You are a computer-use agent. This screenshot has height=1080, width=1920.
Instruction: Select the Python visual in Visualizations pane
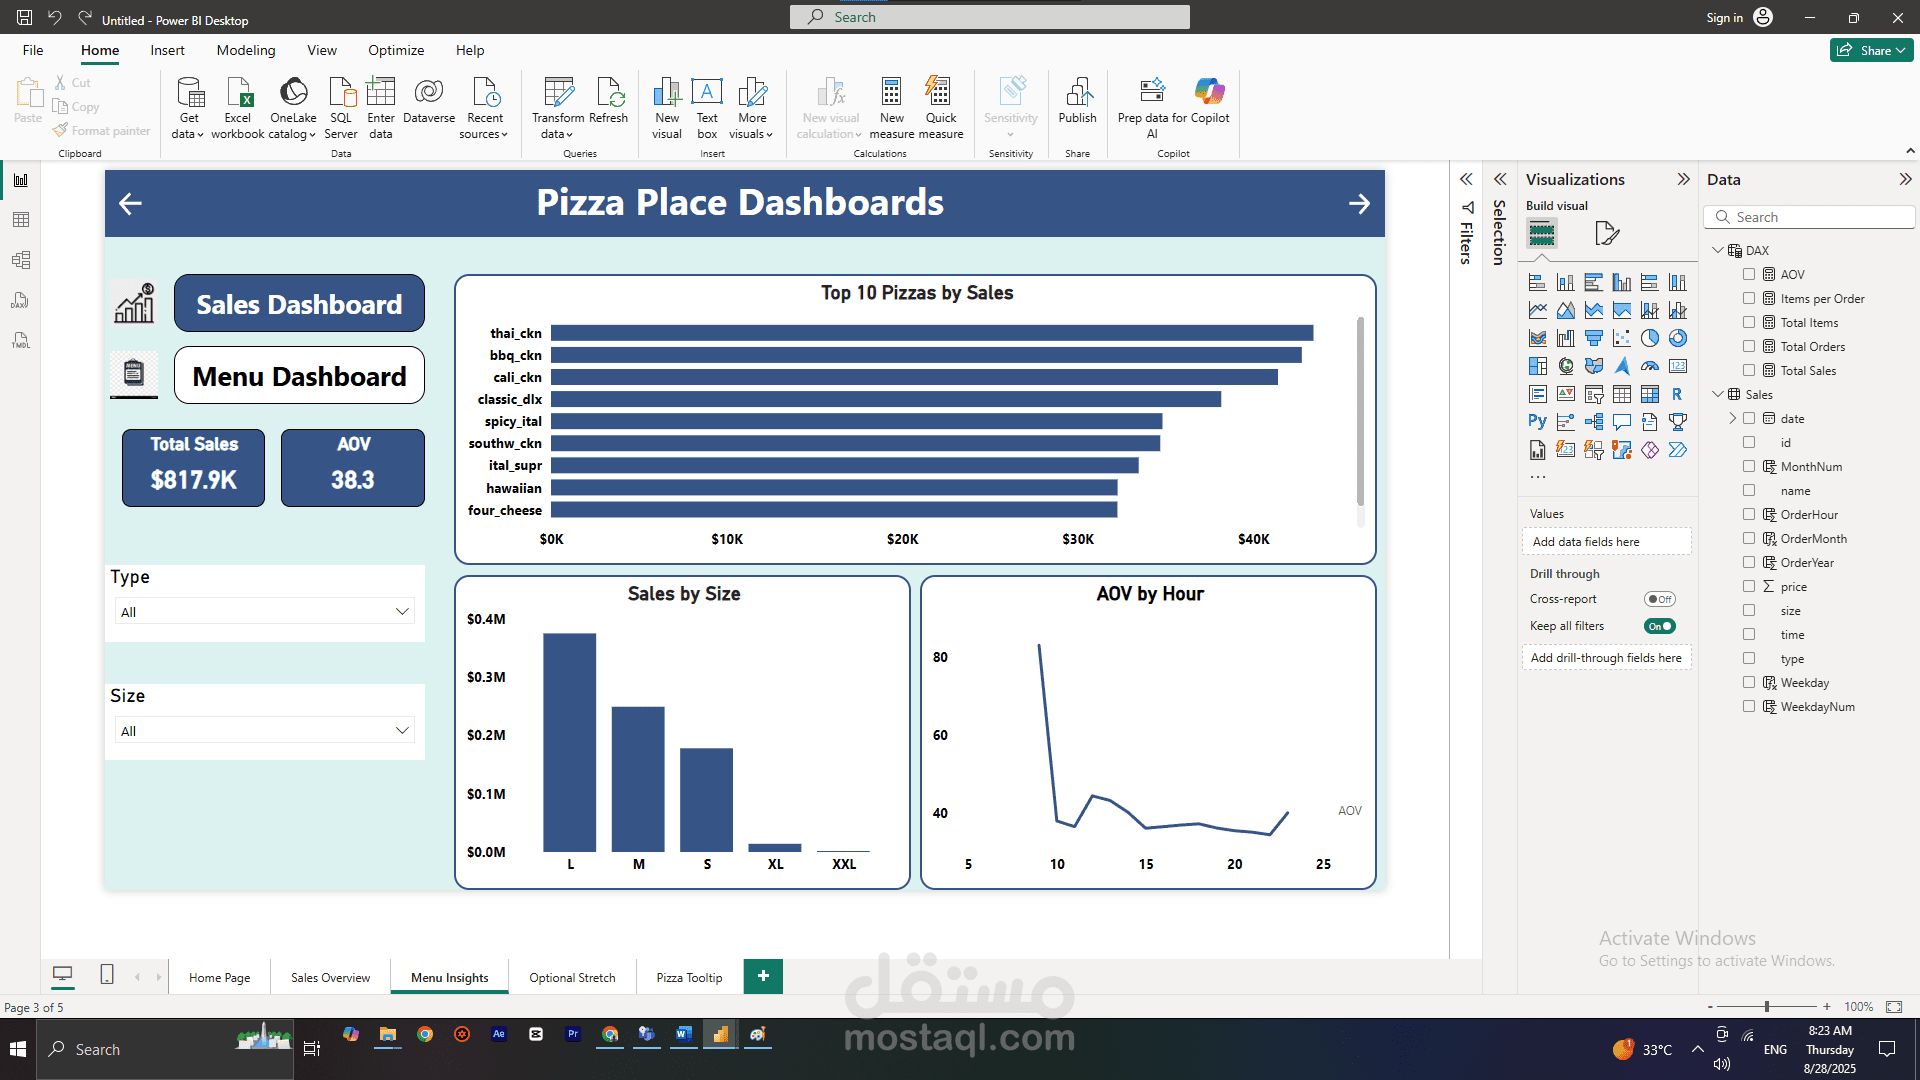tap(1537, 421)
